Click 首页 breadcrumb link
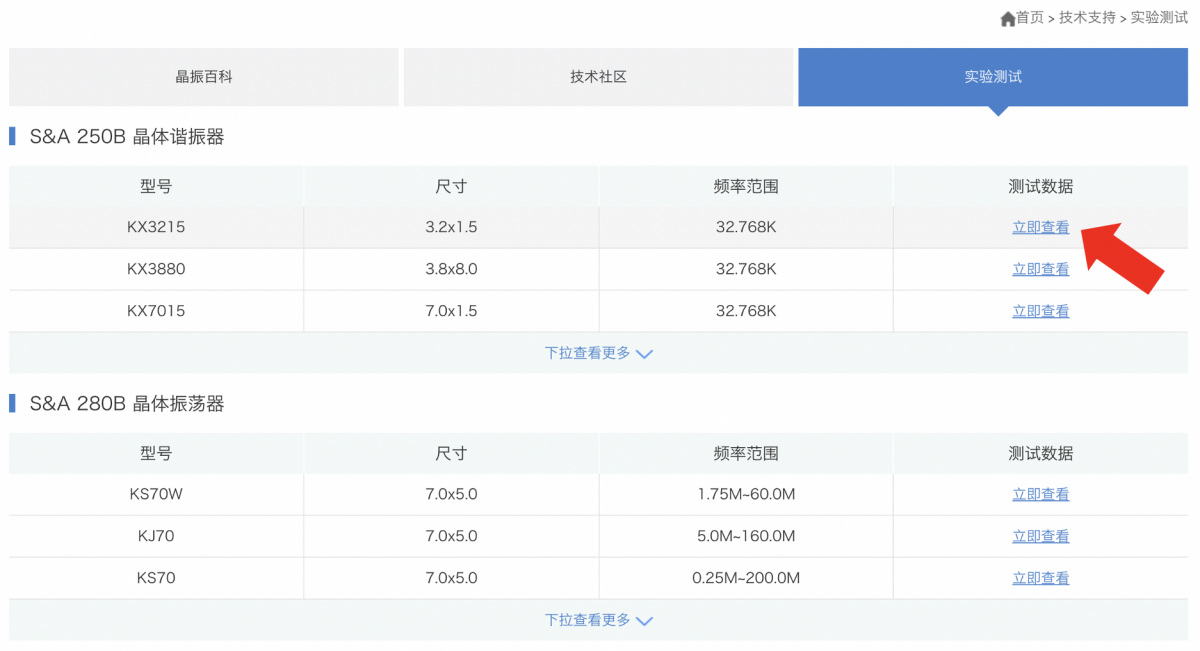1200x651 pixels. tap(1030, 18)
